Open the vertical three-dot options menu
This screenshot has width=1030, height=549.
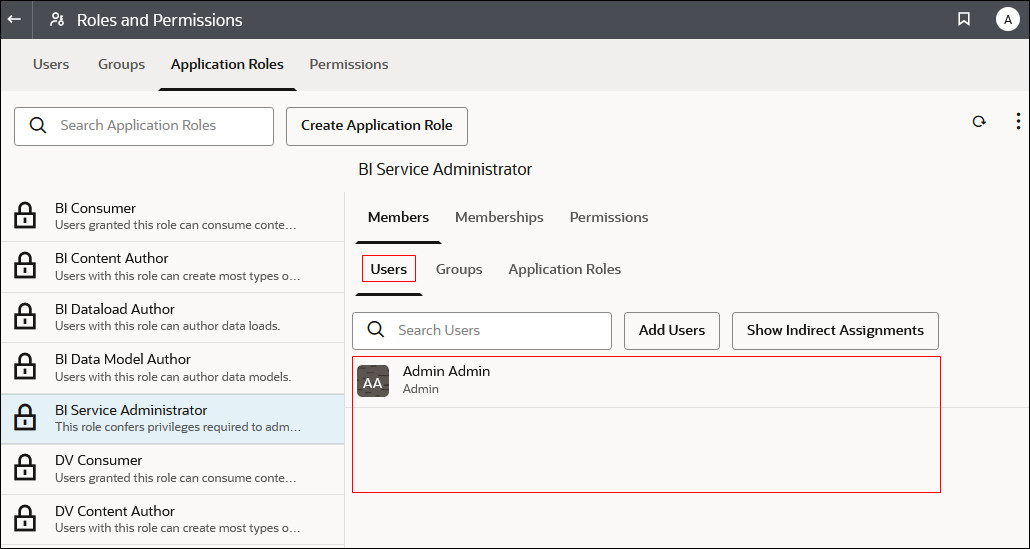(1018, 122)
